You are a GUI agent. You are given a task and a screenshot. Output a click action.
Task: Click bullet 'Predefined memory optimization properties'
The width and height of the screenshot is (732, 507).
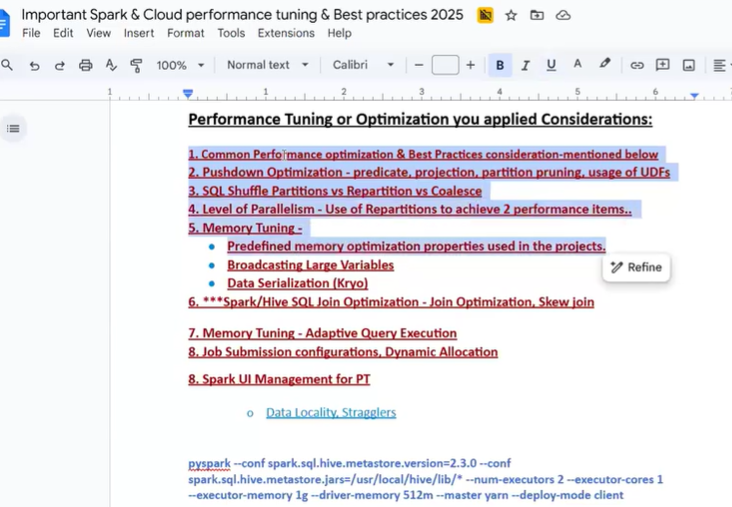tap(416, 246)
